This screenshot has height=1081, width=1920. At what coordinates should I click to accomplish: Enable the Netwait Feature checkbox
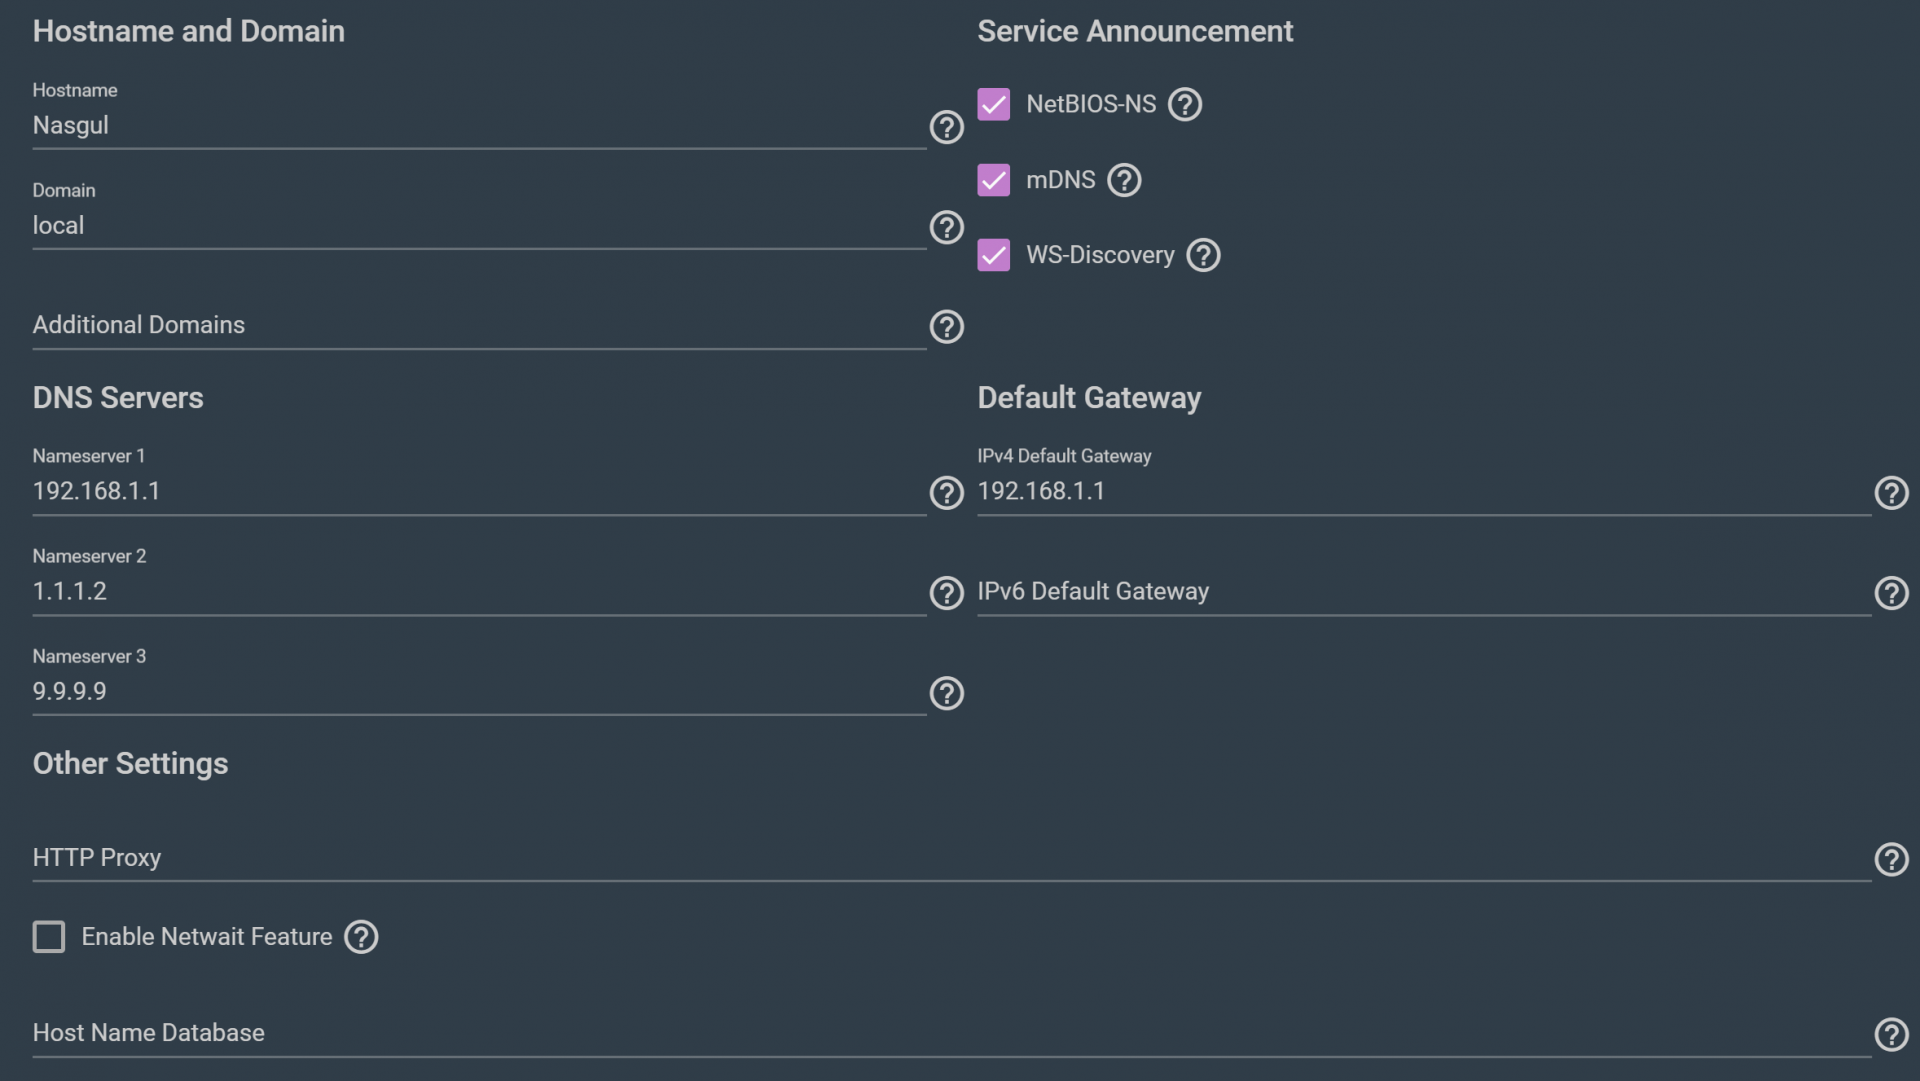point(49,937)
